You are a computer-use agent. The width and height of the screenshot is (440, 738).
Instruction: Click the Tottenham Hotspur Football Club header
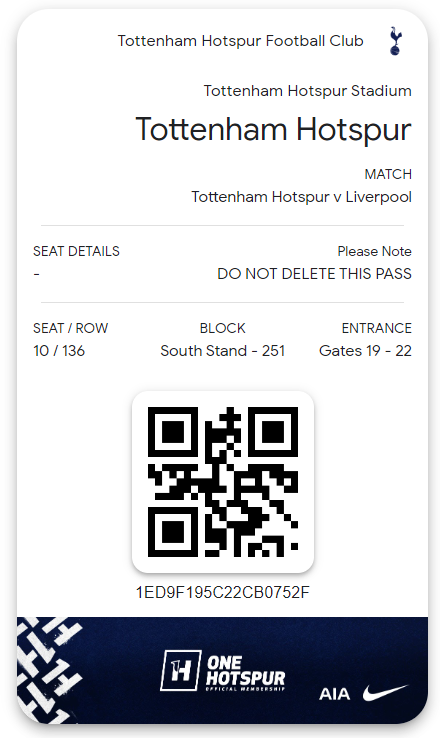coord(240,41)
